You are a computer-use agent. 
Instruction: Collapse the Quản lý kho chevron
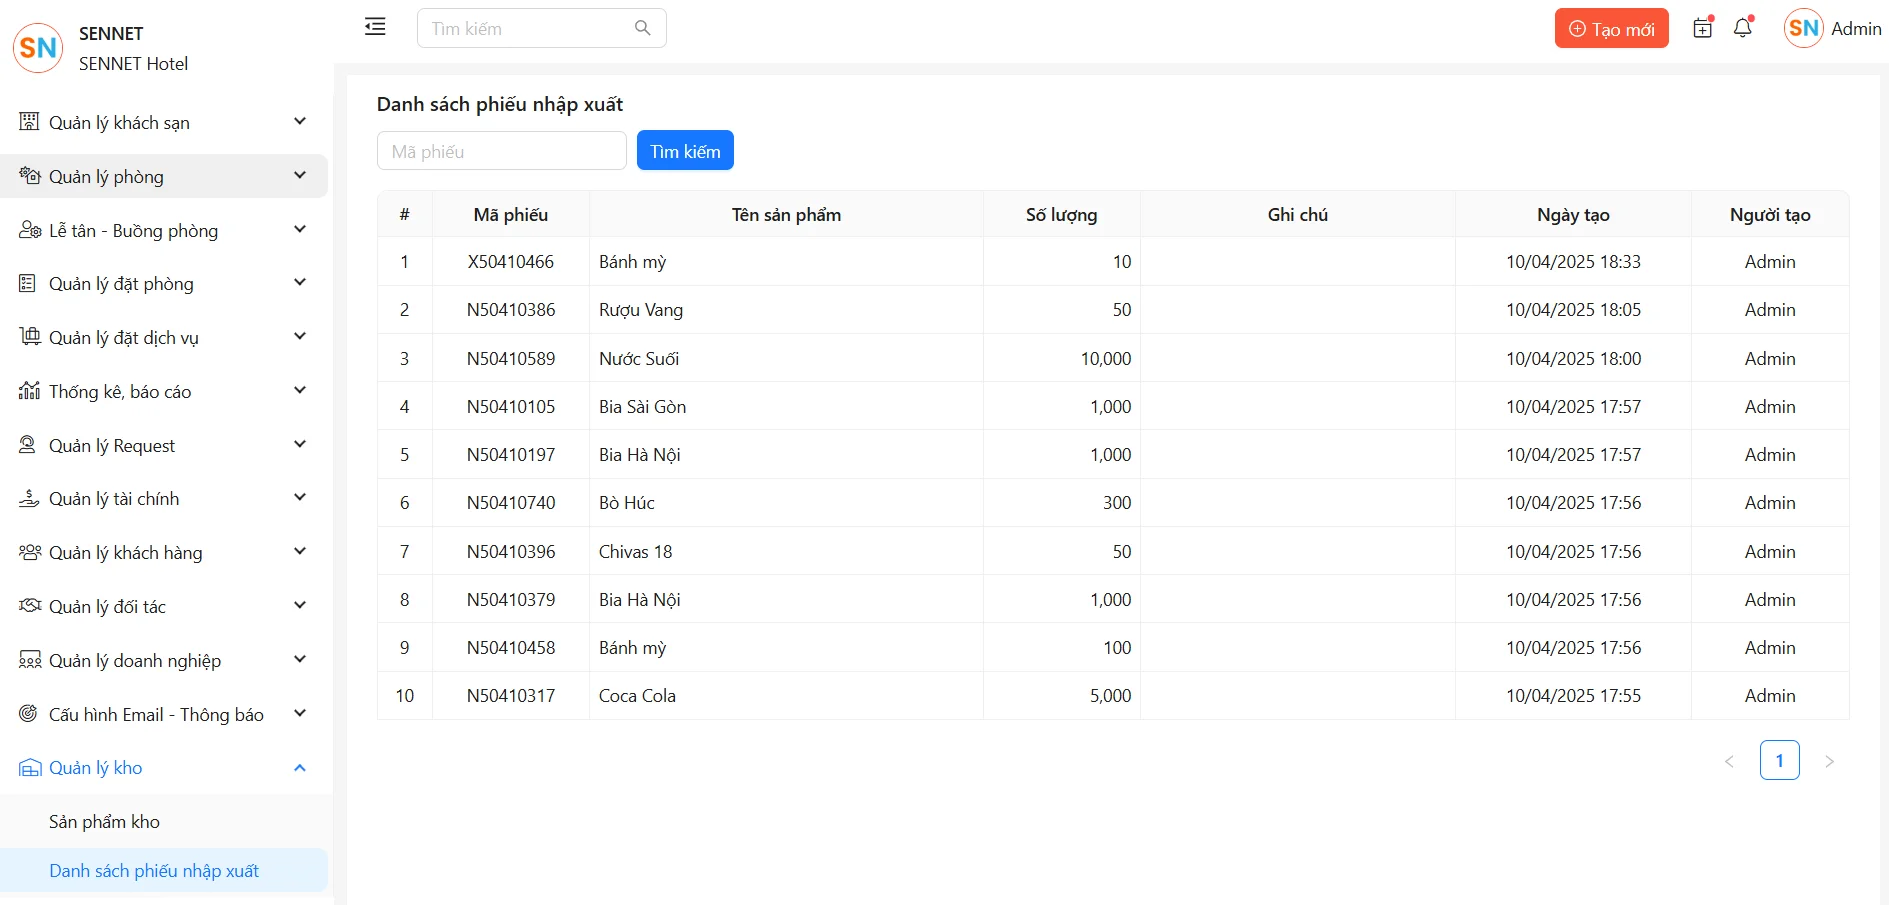click(299, 768)
